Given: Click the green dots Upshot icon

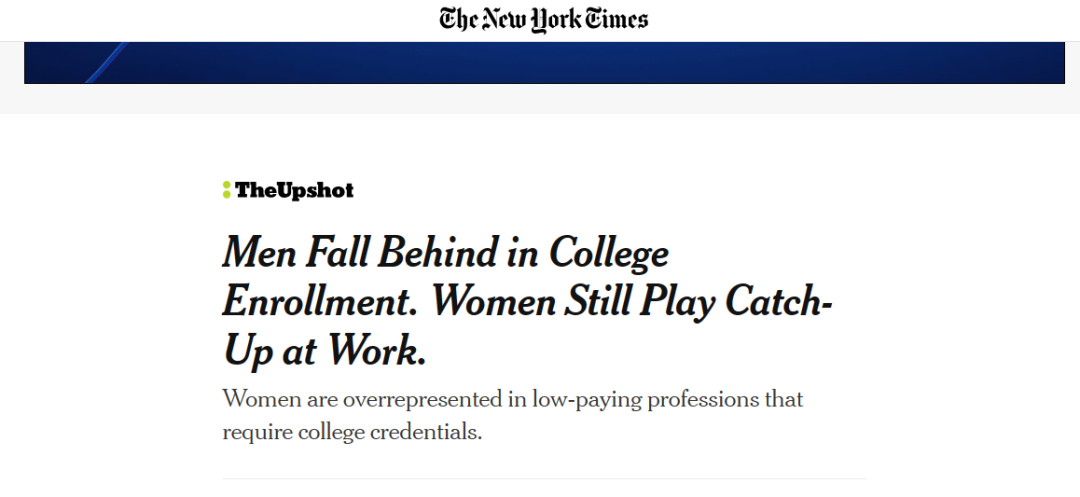Looking at the screenshot, I should coord(227,190).
